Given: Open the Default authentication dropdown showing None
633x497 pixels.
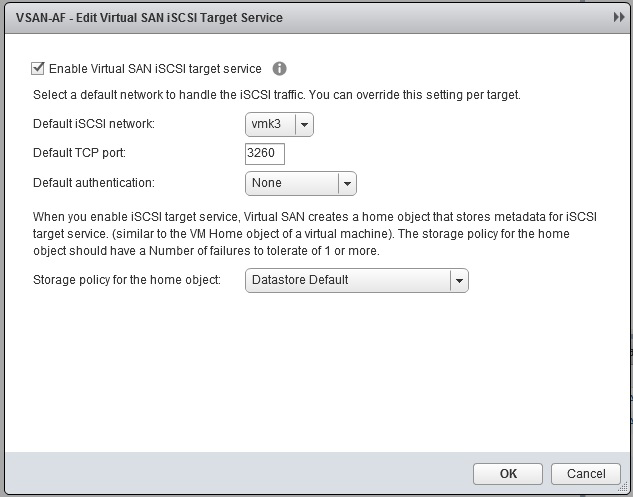Looking at the screenshot, I should [x=291, y=183].
